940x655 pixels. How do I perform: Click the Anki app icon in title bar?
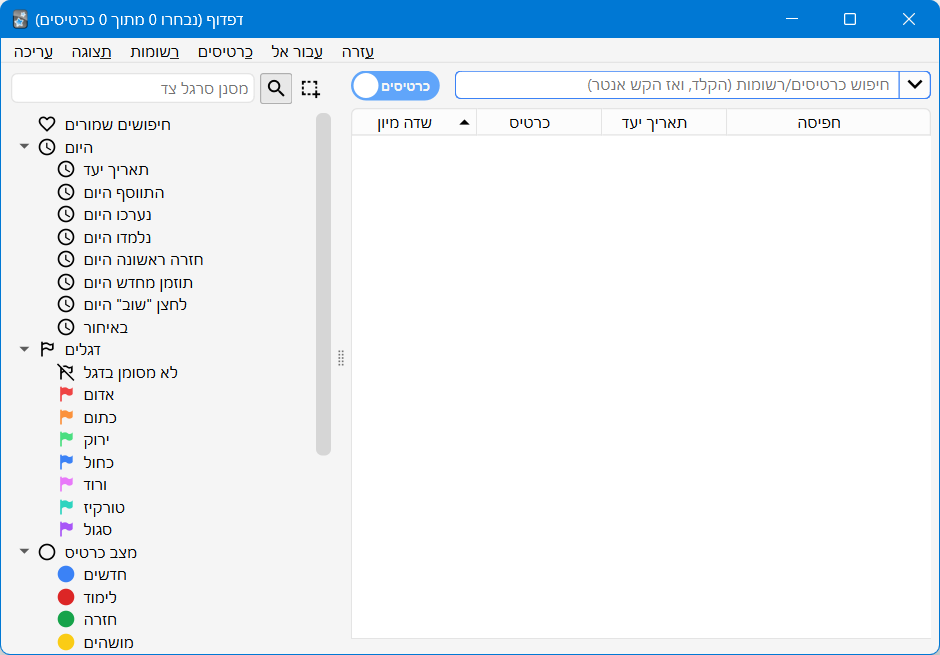(20, 19)
